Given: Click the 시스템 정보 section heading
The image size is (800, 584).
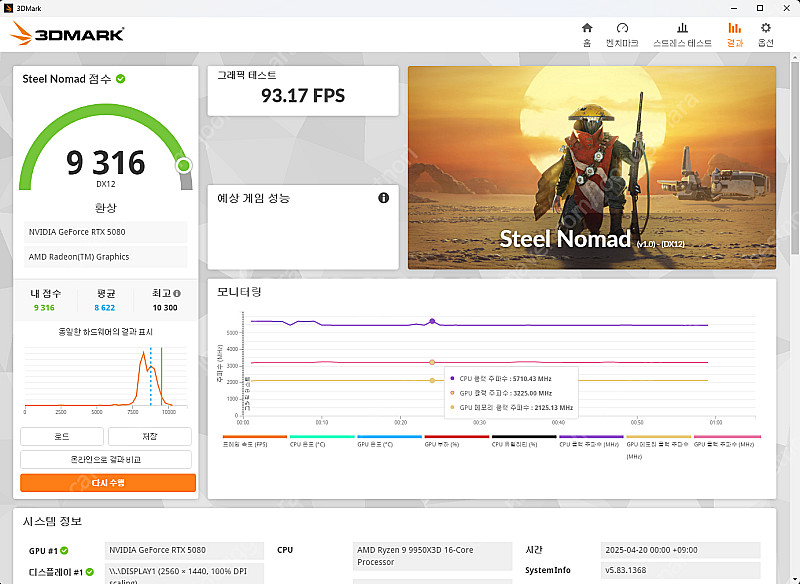Looking at the screenshot, I should [x=52, y=521].
